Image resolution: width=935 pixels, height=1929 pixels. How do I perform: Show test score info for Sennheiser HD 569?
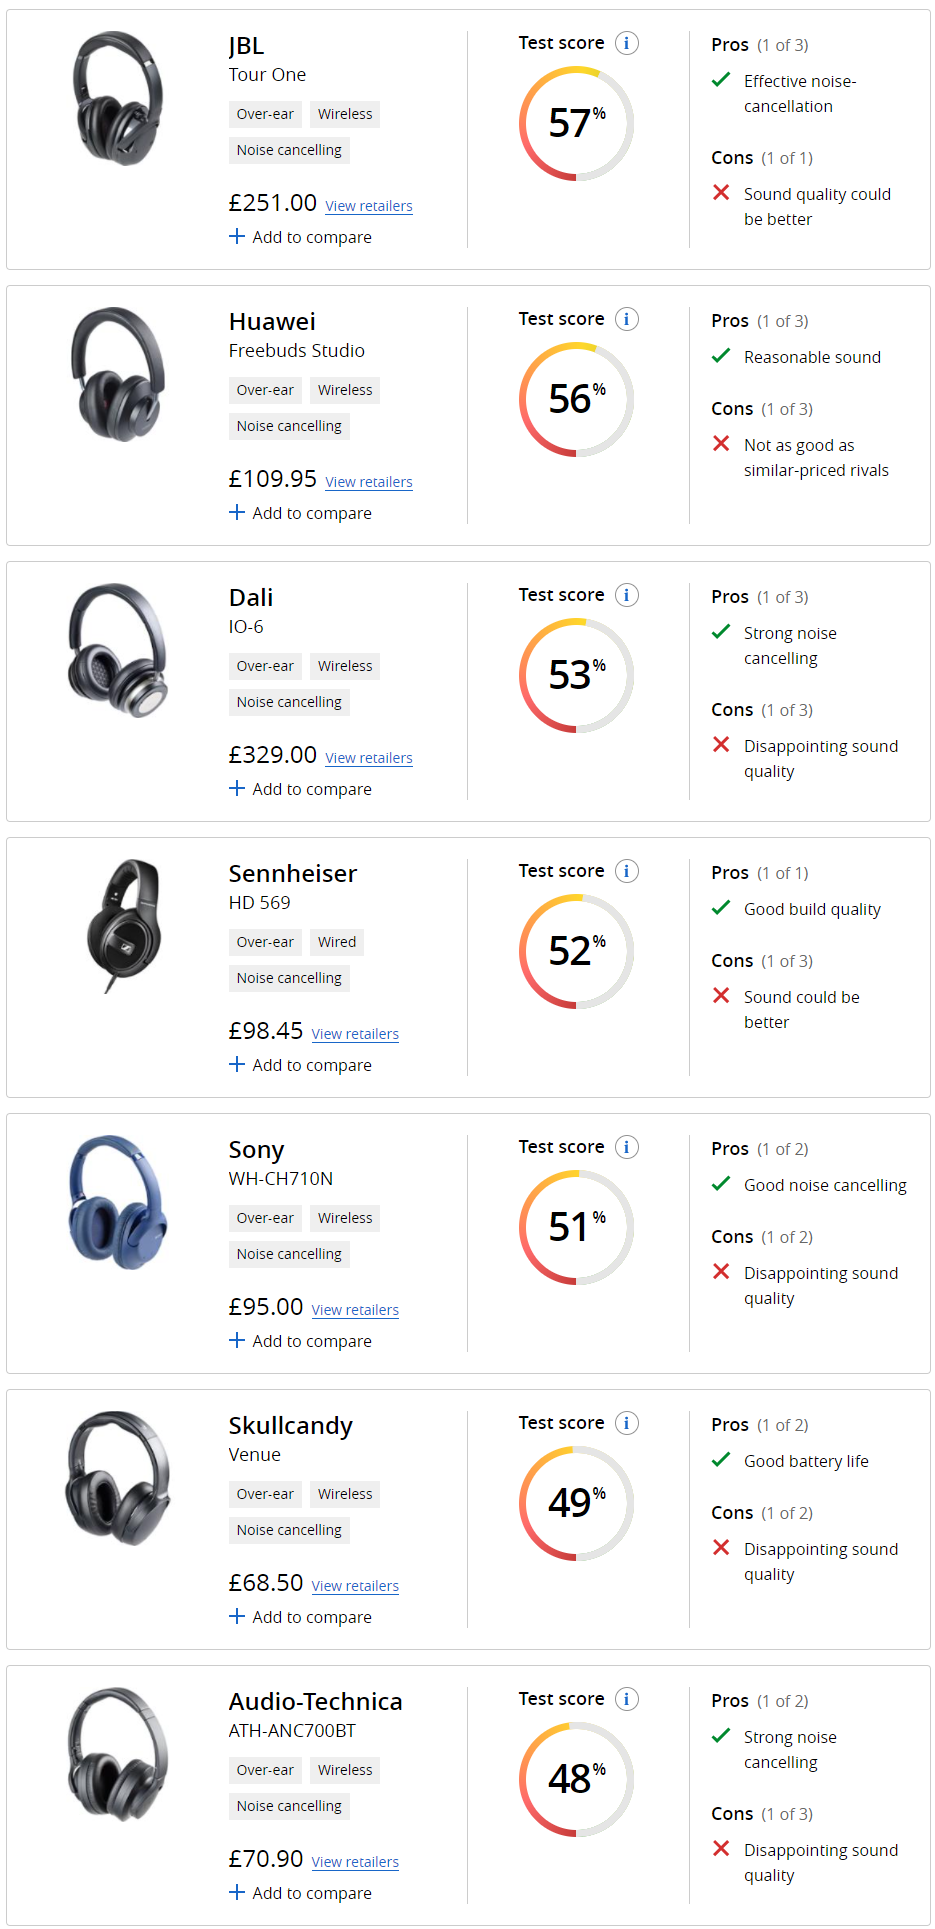pos(627,871)
